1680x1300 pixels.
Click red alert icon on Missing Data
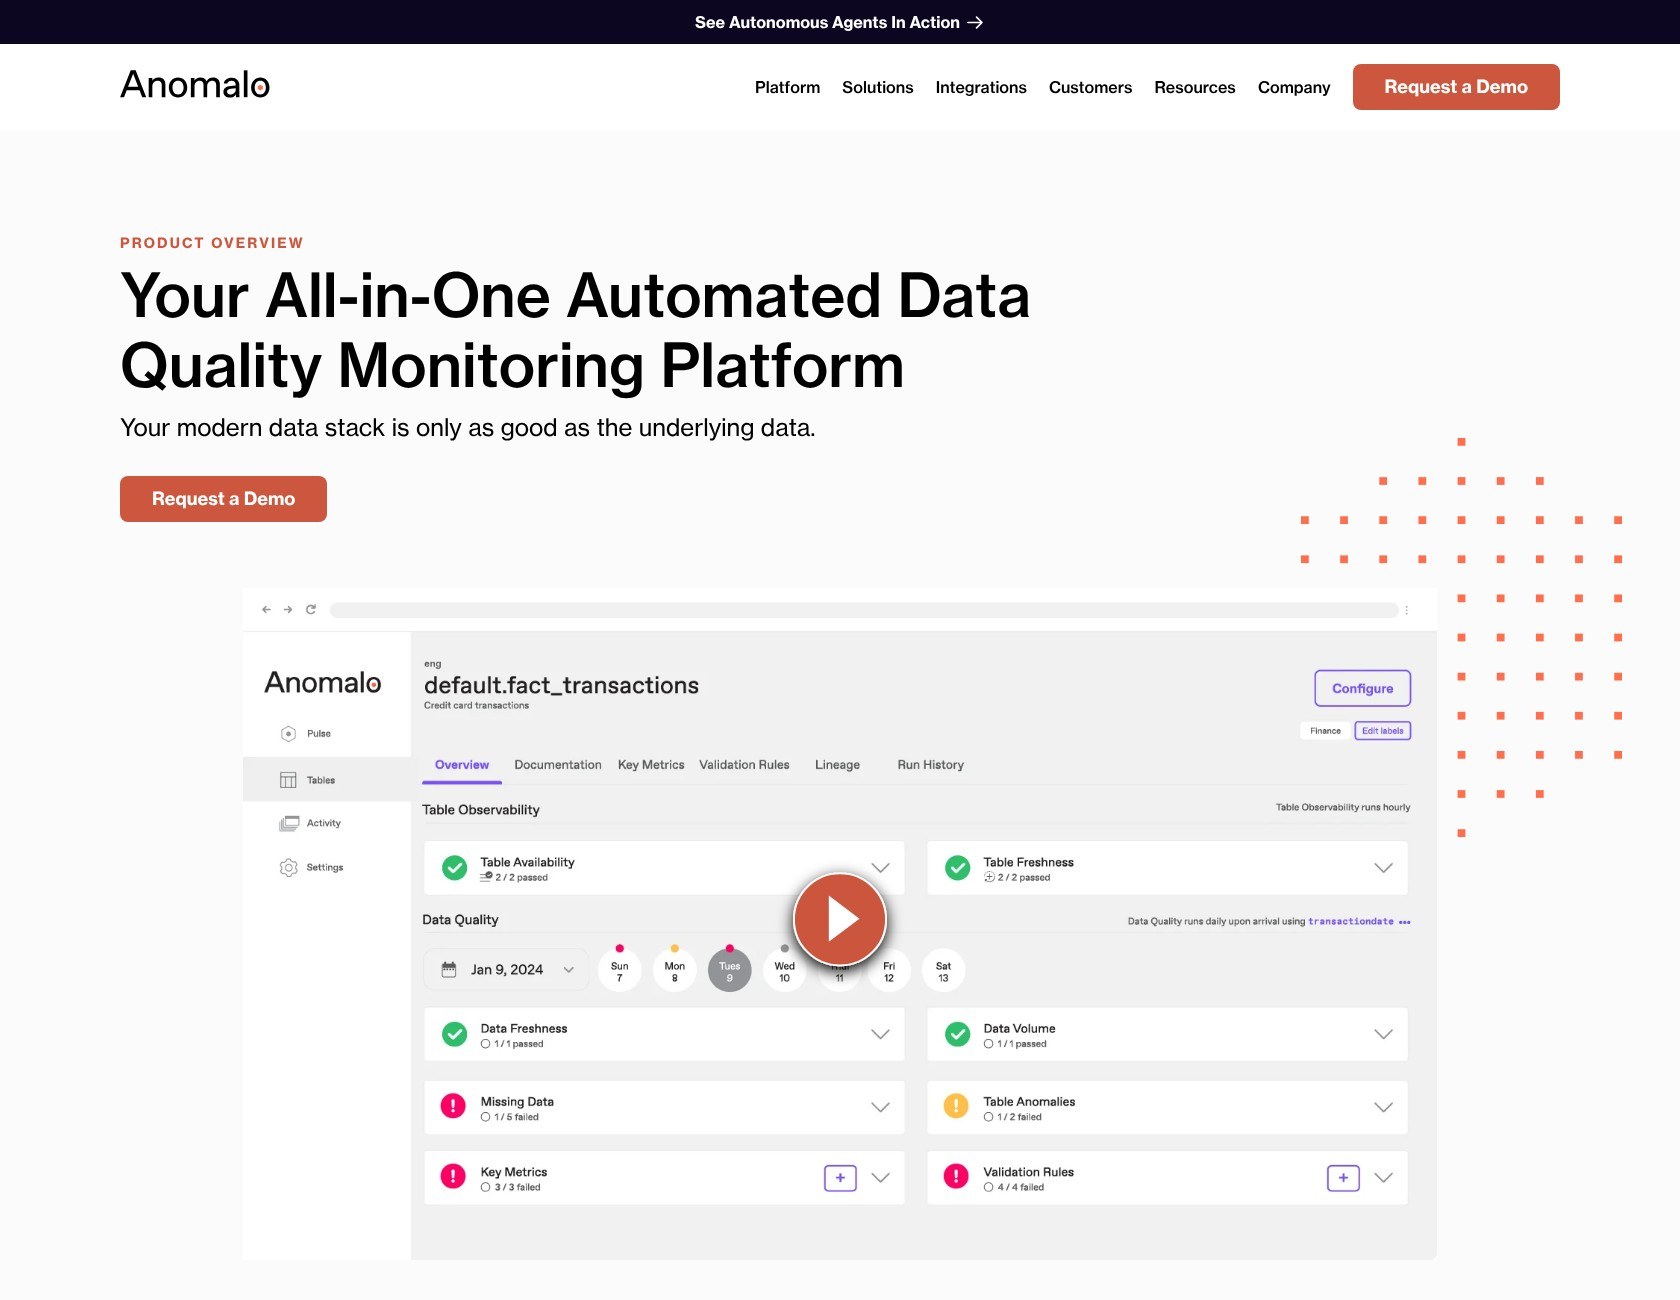(x=453, y=1105)
